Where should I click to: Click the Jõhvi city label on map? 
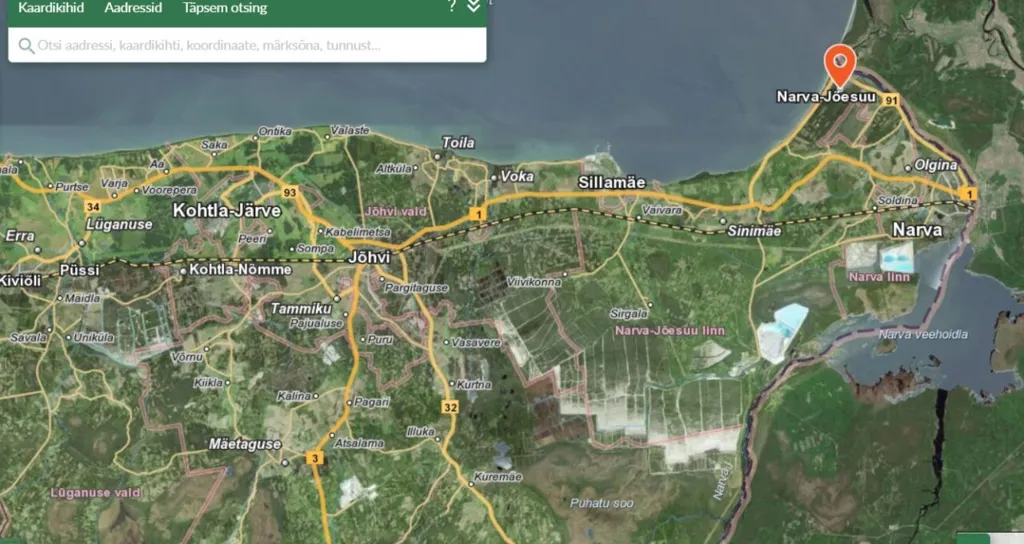(370, 257)
